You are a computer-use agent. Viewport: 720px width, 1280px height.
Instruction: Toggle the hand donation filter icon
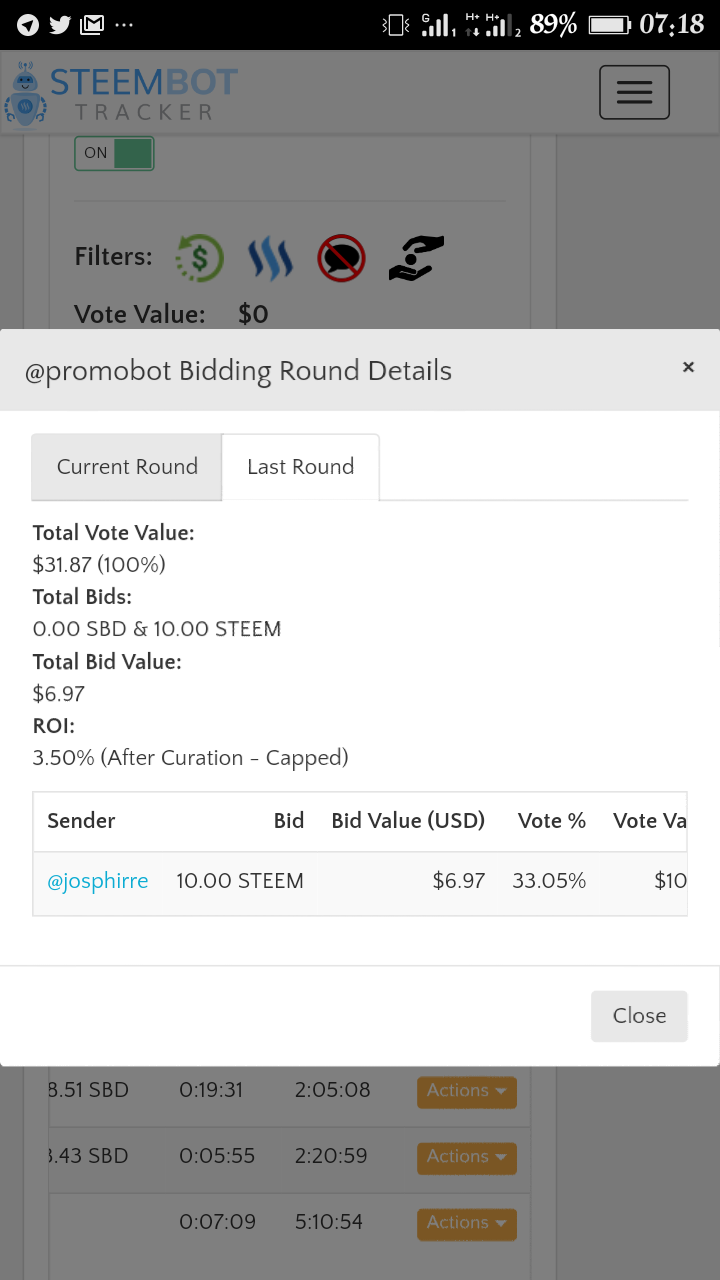[x=416, y=258]
